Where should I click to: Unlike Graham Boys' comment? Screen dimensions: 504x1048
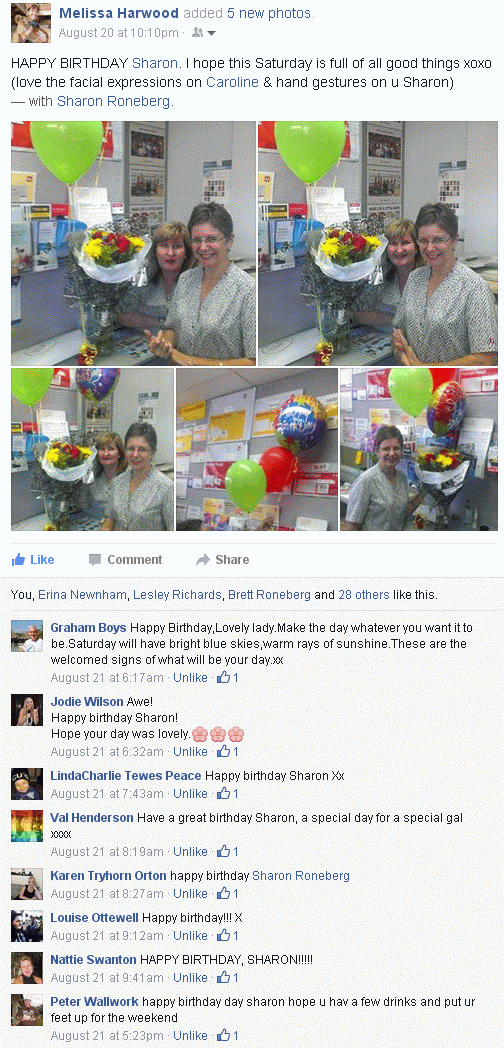pyautogui.click(x=191, y=678)
